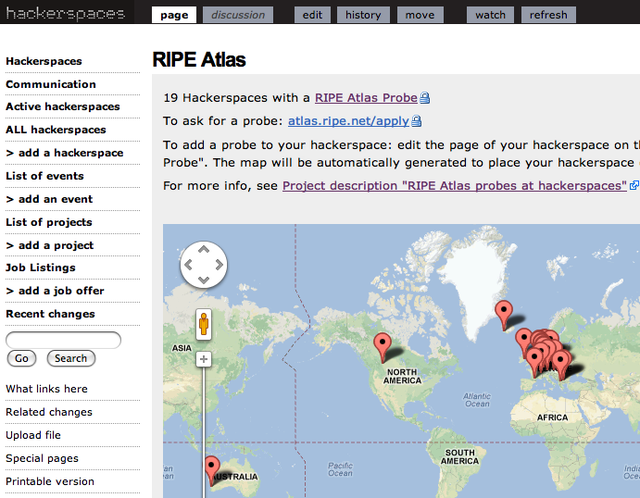
Task: Open ALL hackerspaces in the sidebar
Action: [x=56, y=130]
